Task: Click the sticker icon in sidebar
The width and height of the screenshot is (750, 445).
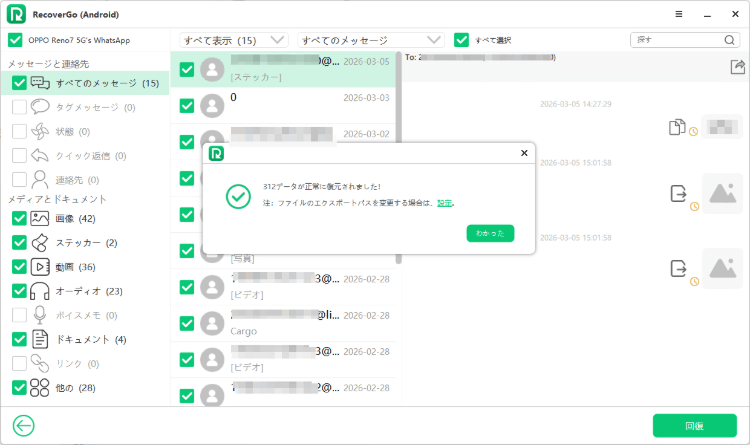Action: pyautogui.click(x=40, y=243)
